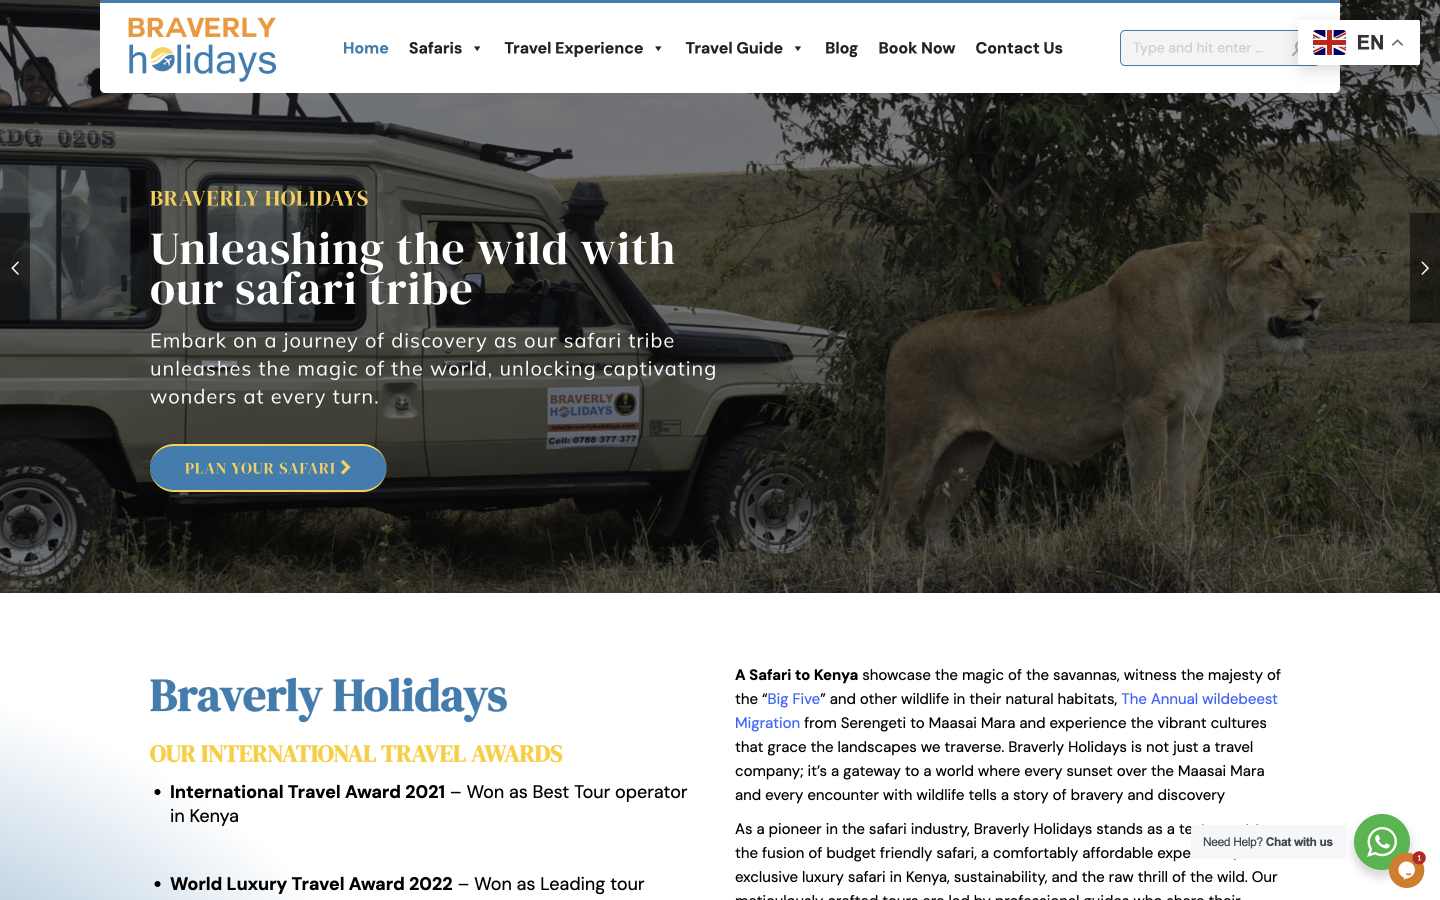Advance to the next slide arrow
This screenshot has width=1440, height=900.
coord(1425,268)
